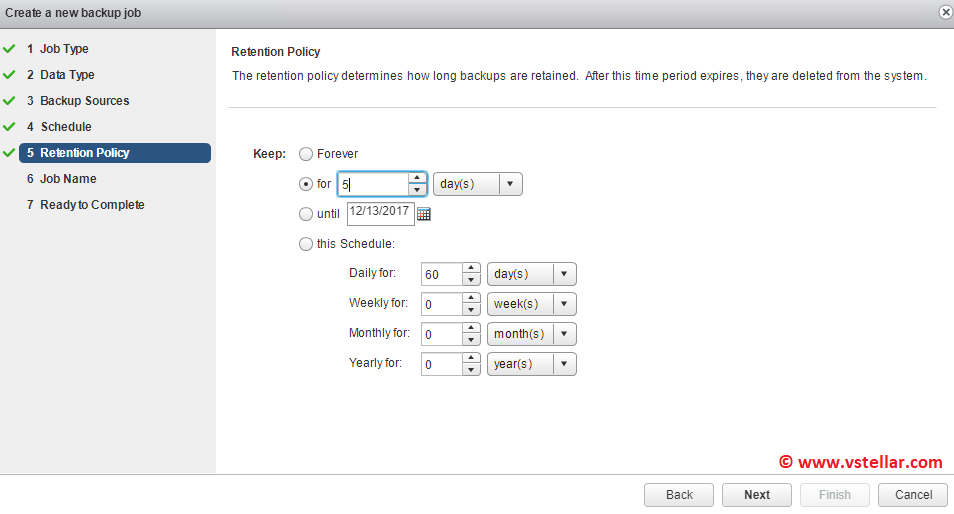
Task: Close the backup job dialog
Action: pos(946,12)
